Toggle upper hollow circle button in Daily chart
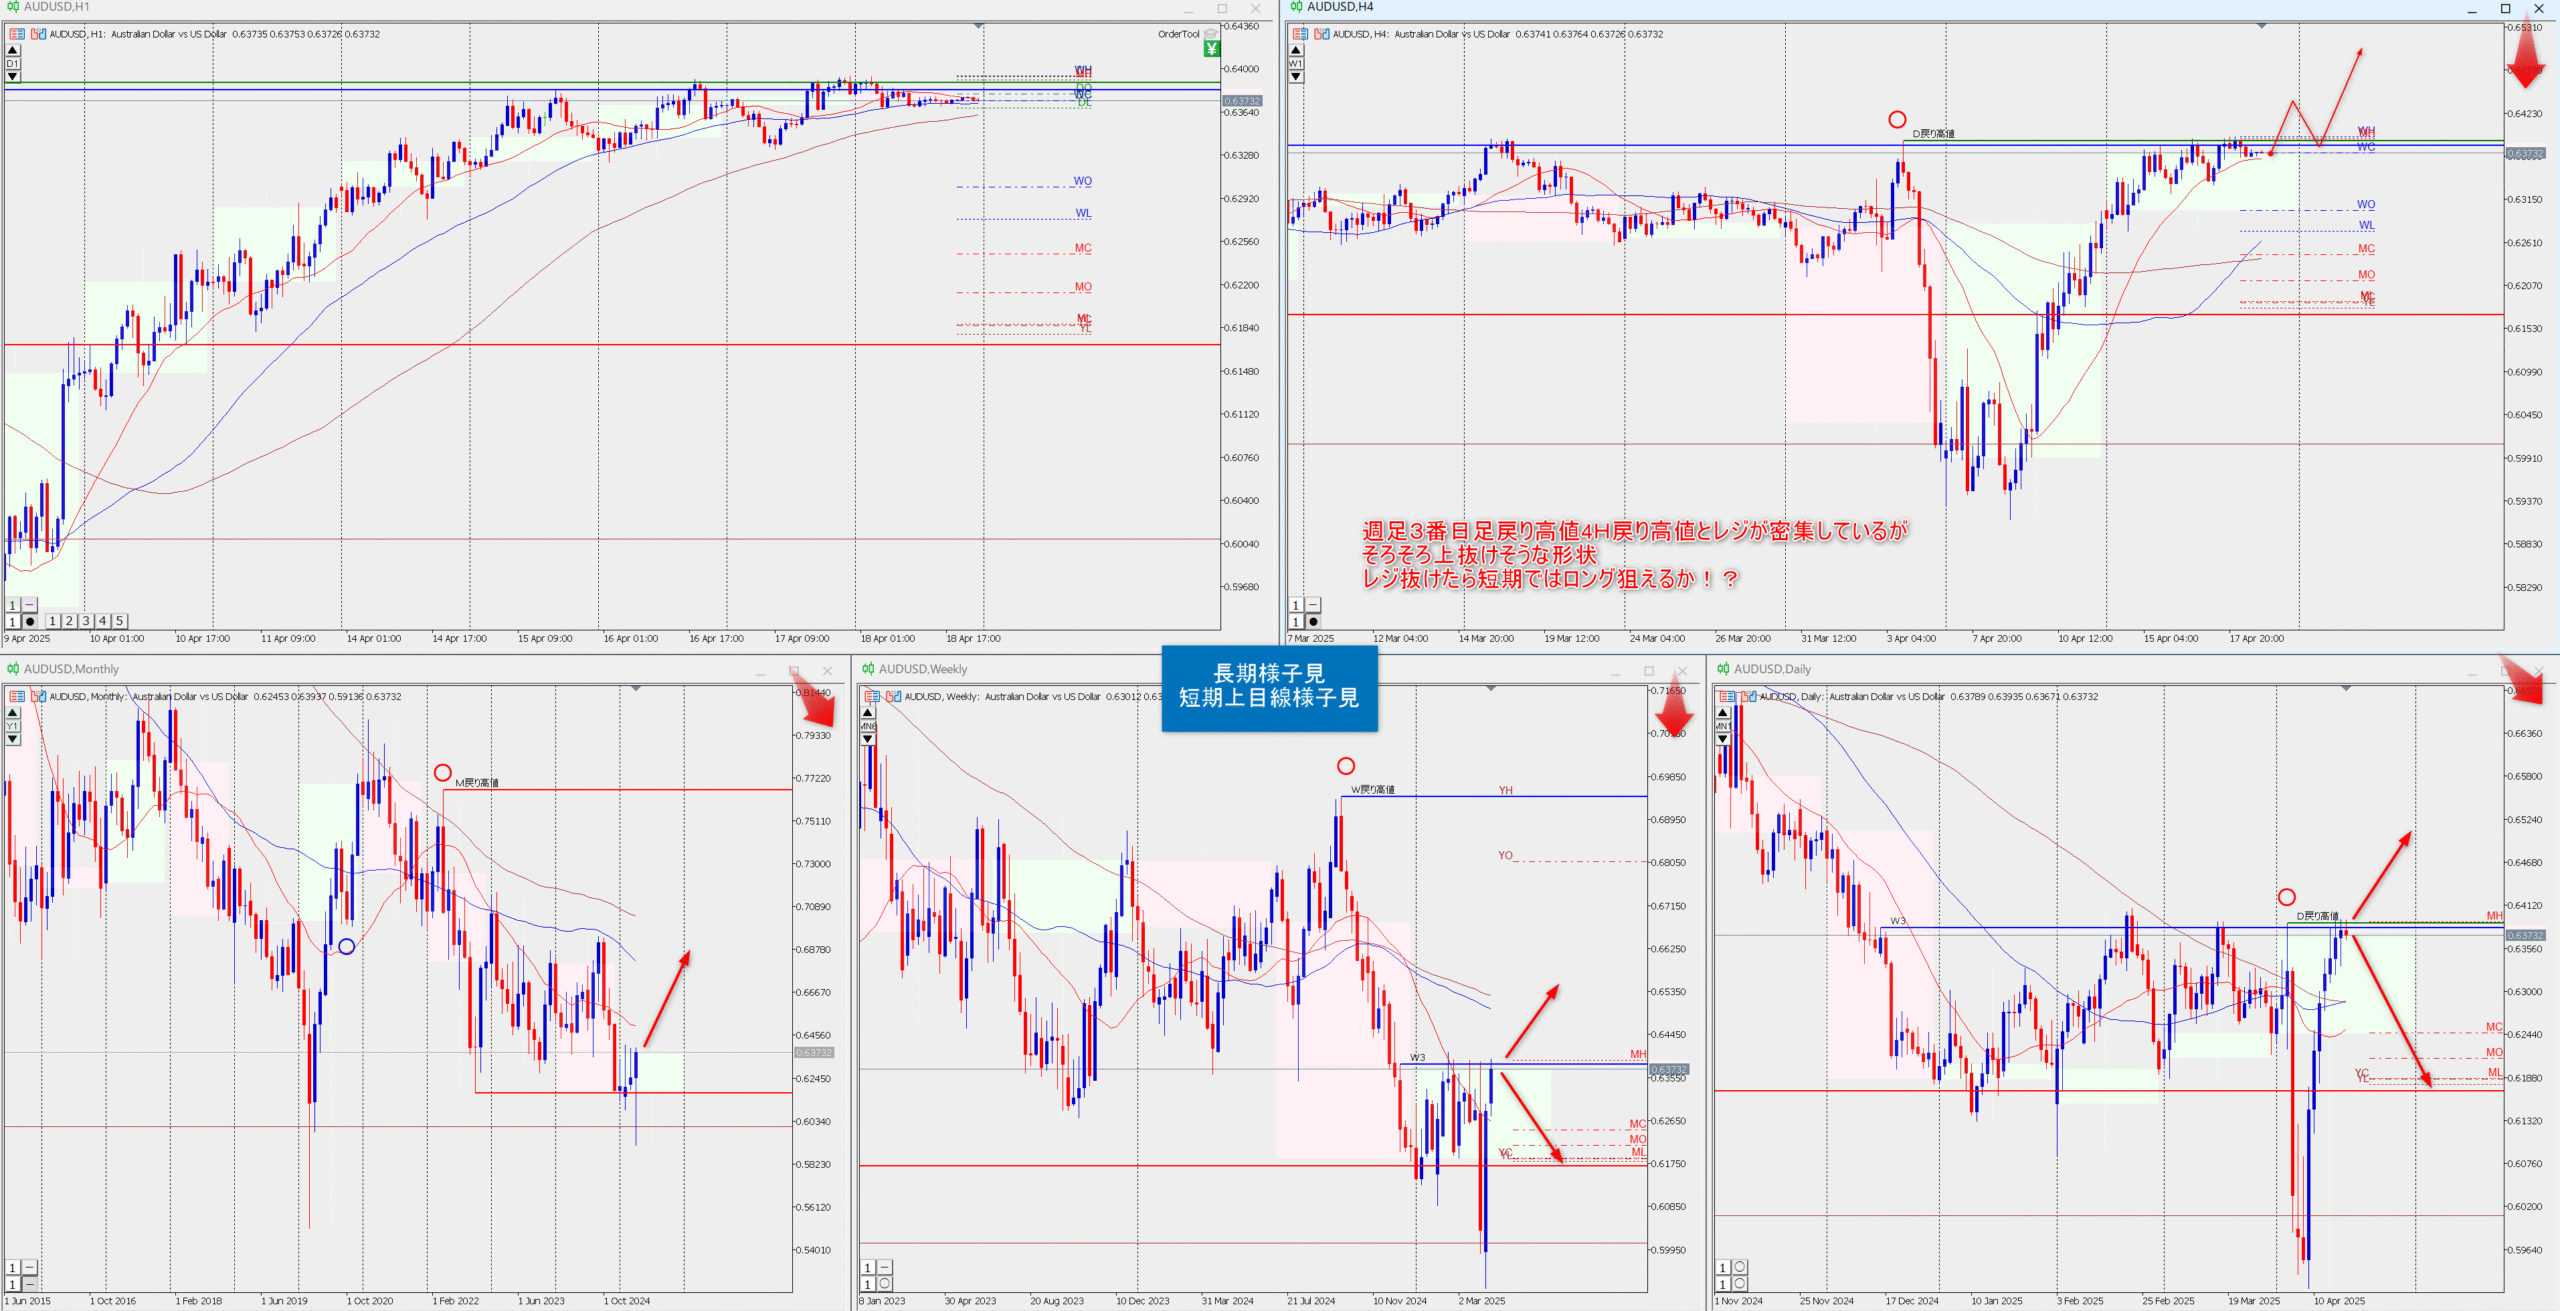Viewport: 2560px width, 1311px height. (x=1740, y=1268)
